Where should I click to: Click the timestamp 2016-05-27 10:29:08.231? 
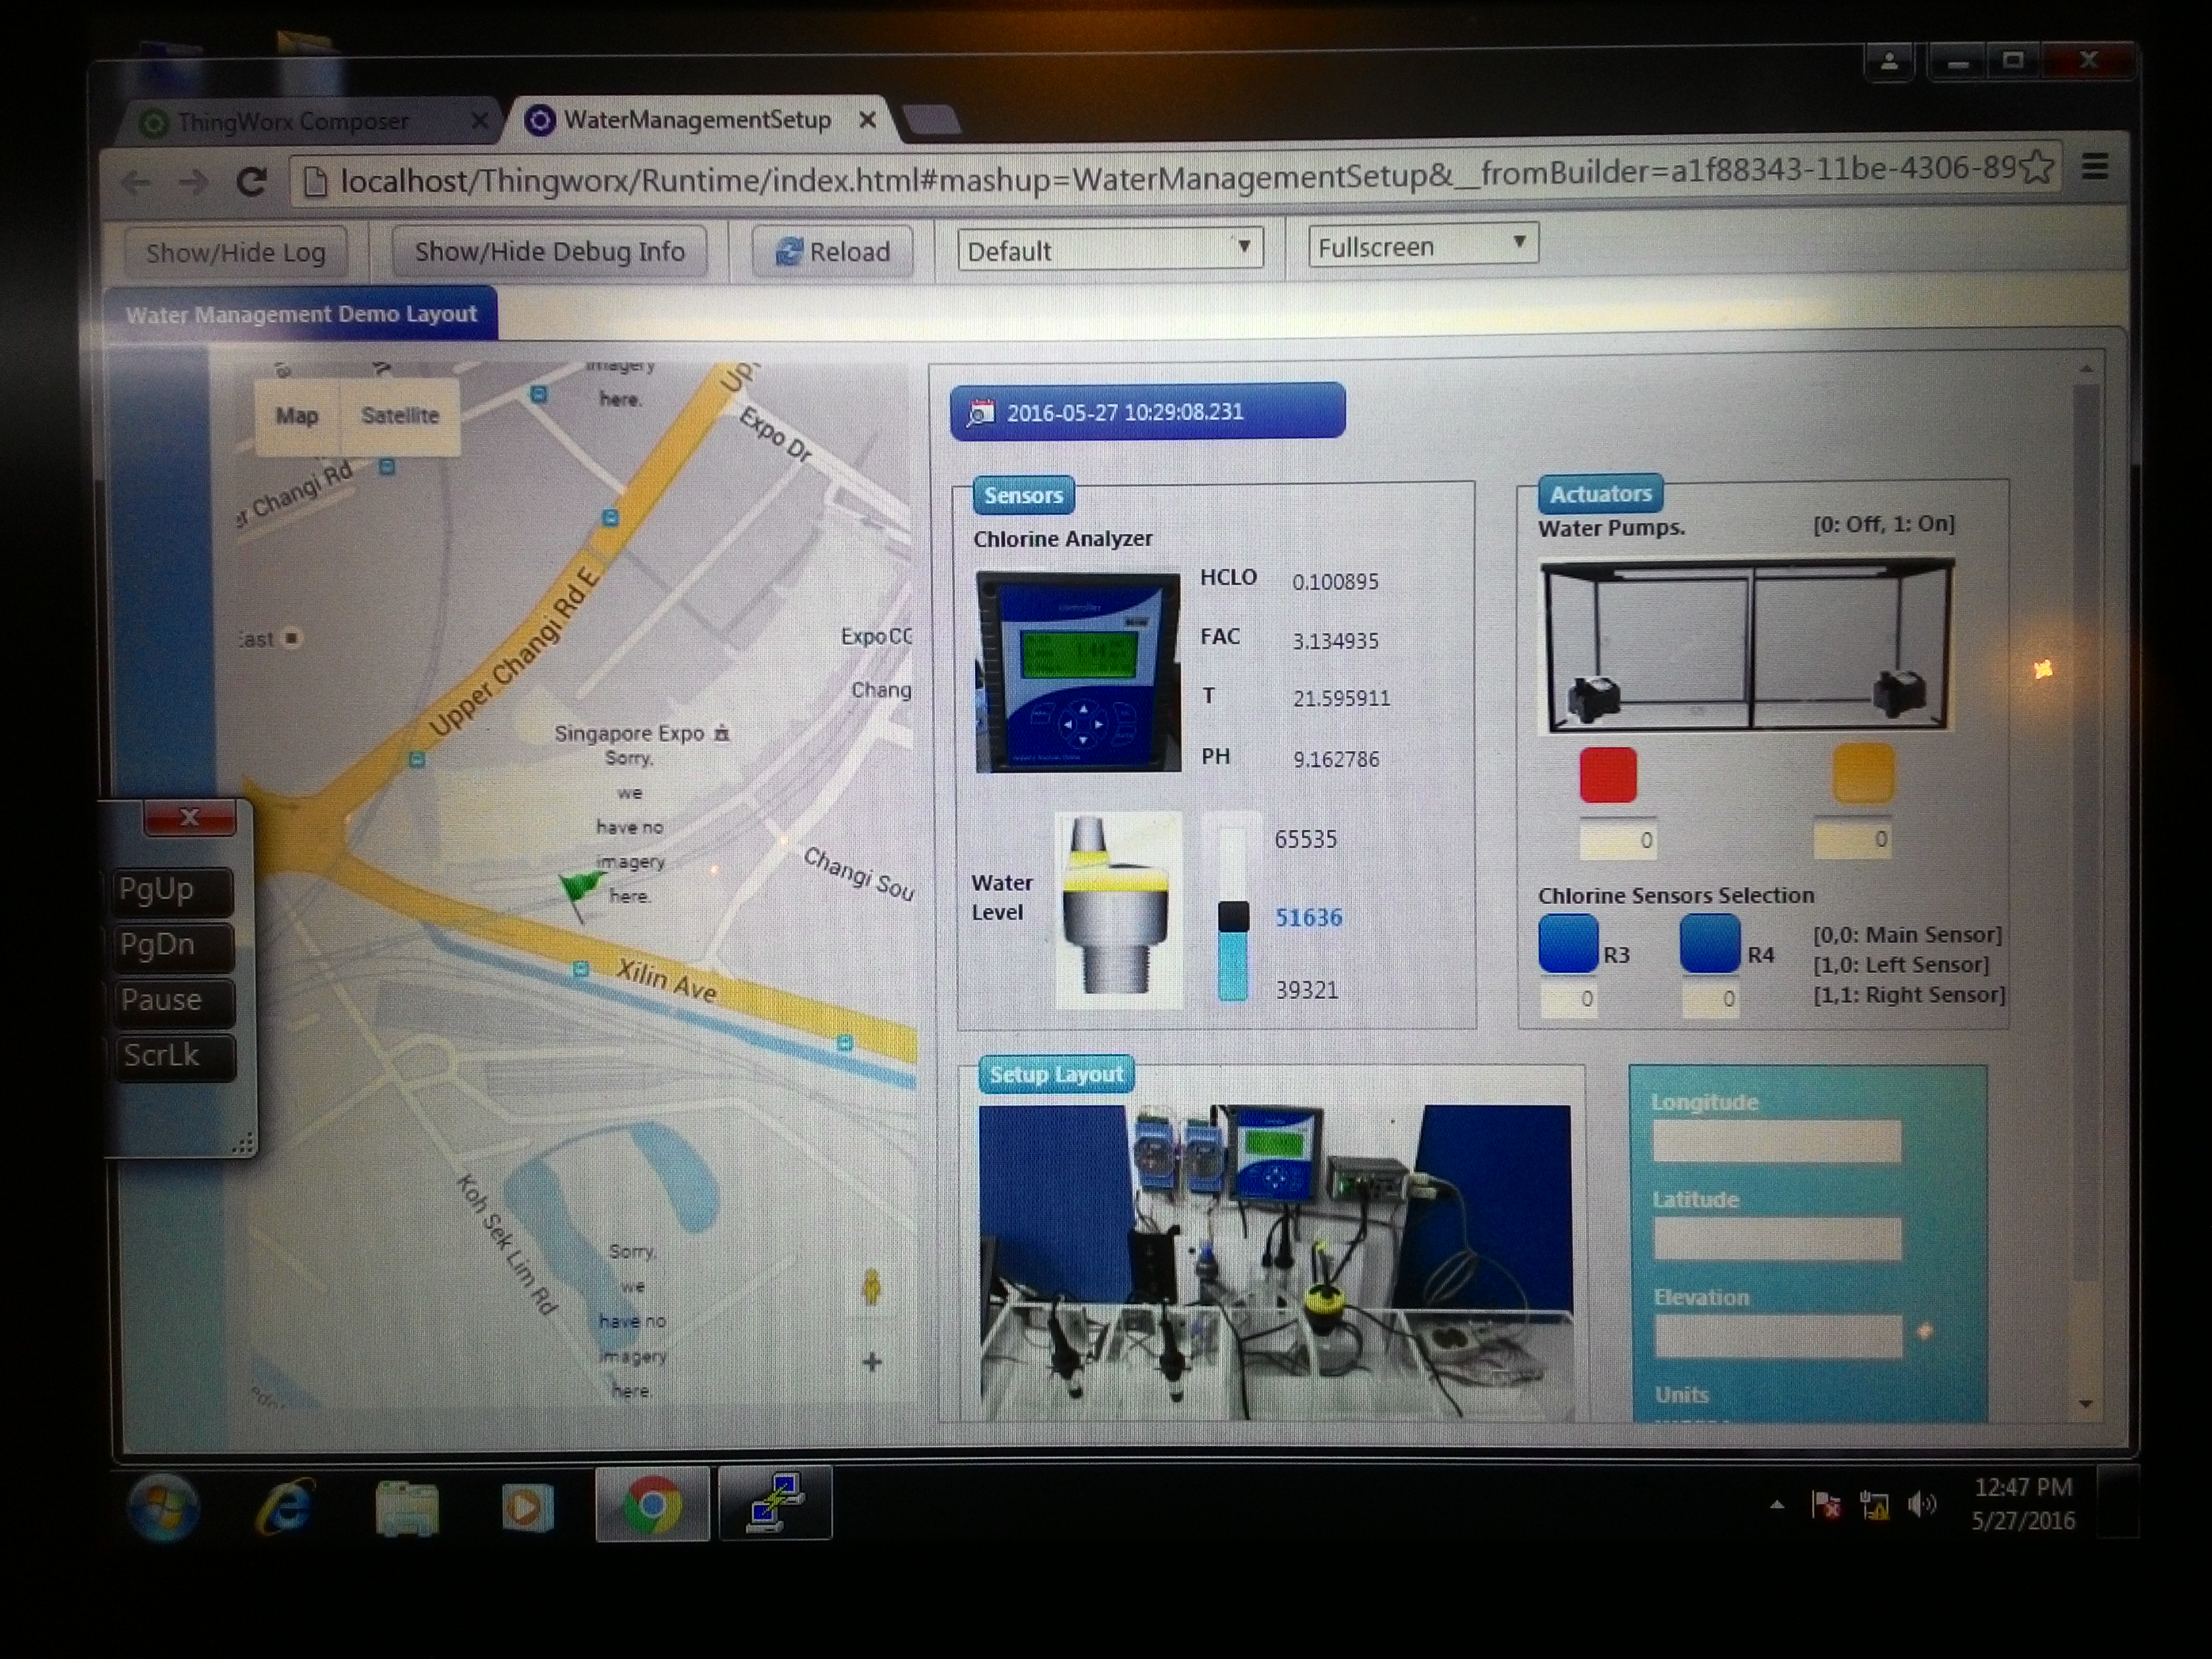1125,412
